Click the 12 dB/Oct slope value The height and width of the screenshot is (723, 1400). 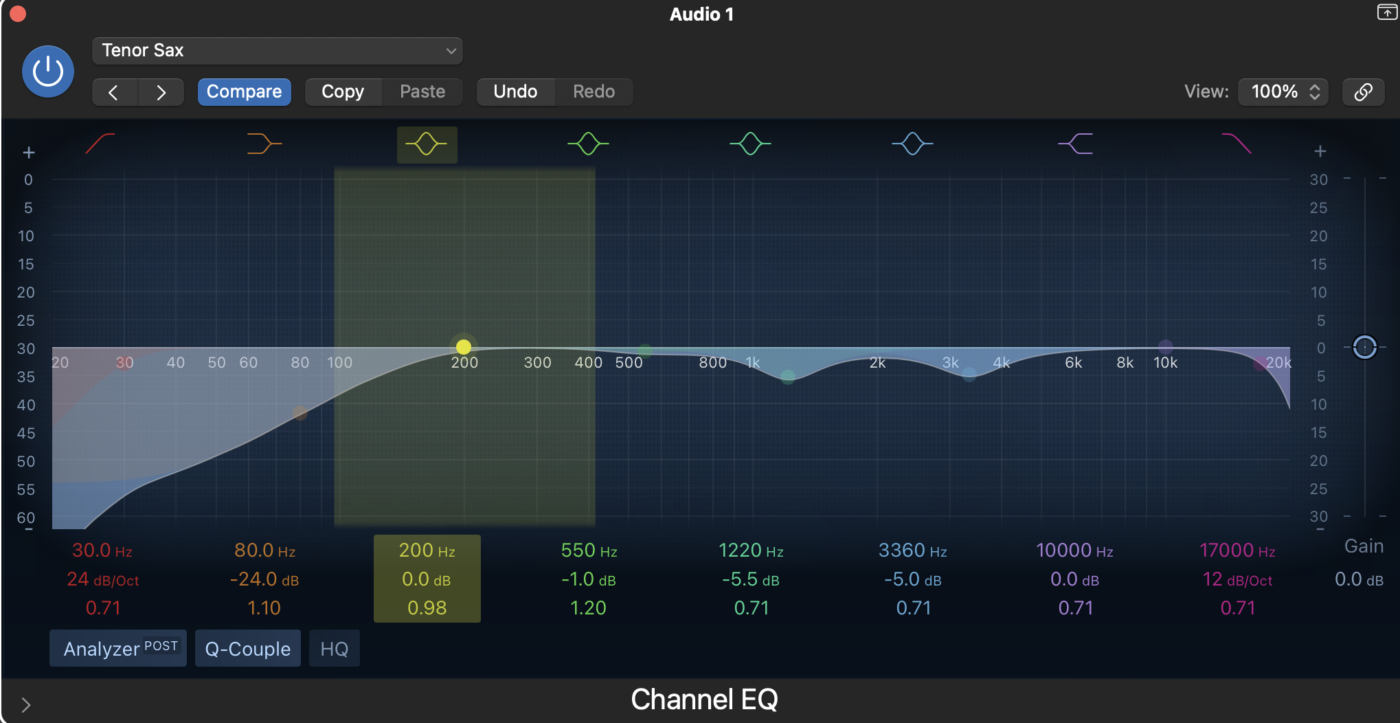click(1238, 580)
